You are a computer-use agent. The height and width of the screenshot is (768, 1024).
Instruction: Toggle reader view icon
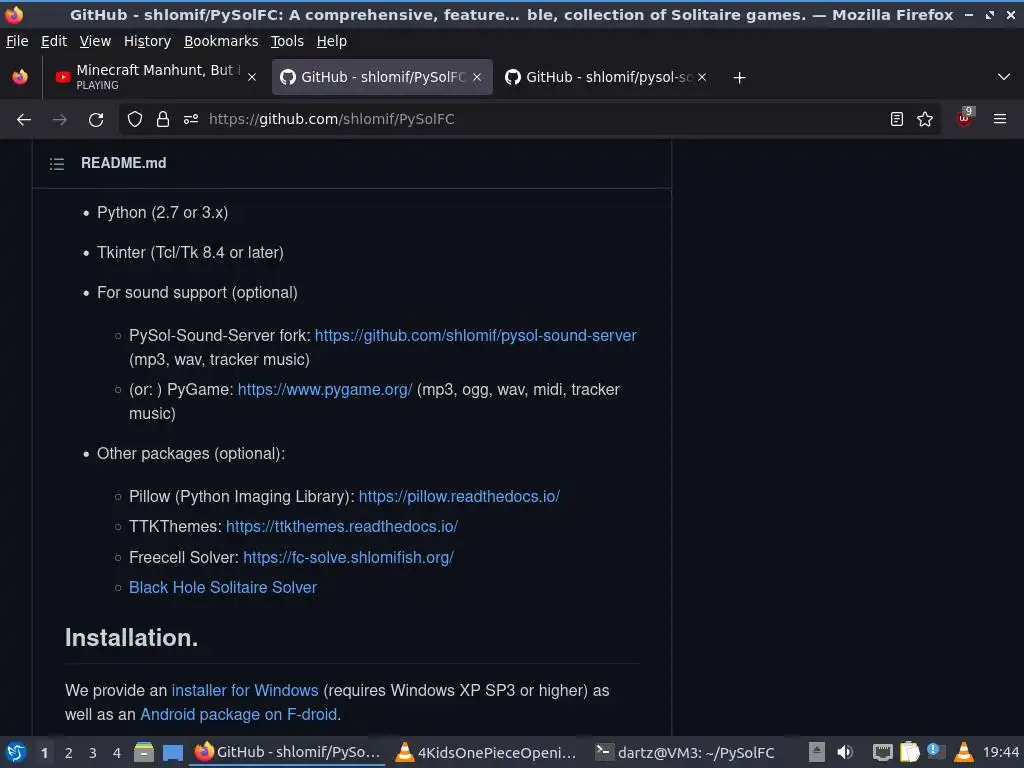[x=897, y=119]
